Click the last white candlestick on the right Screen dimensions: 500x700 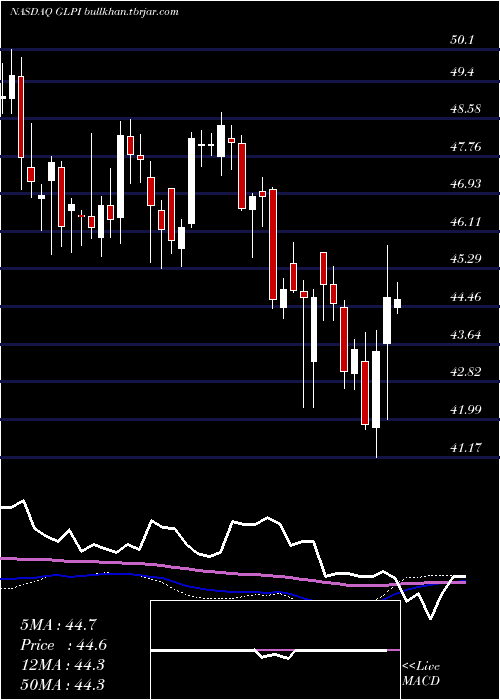pyautogui.click(x=397, y=303)
